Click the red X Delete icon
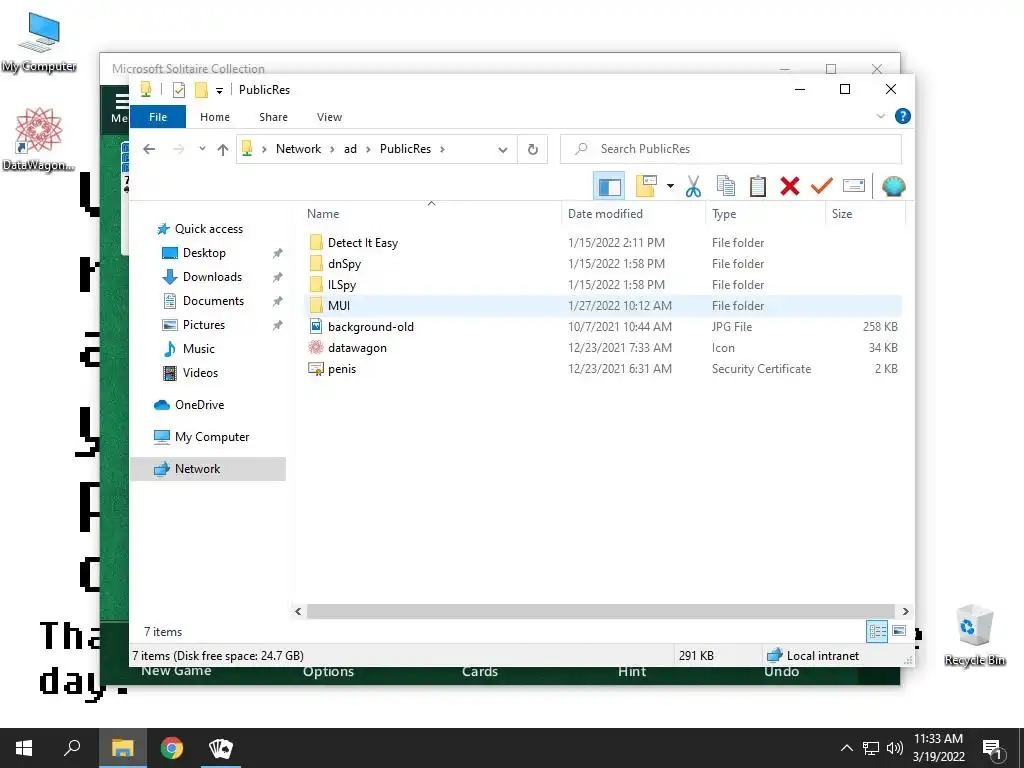The width and height of the screenshot is (1024, 768). (x=790, y=186)
